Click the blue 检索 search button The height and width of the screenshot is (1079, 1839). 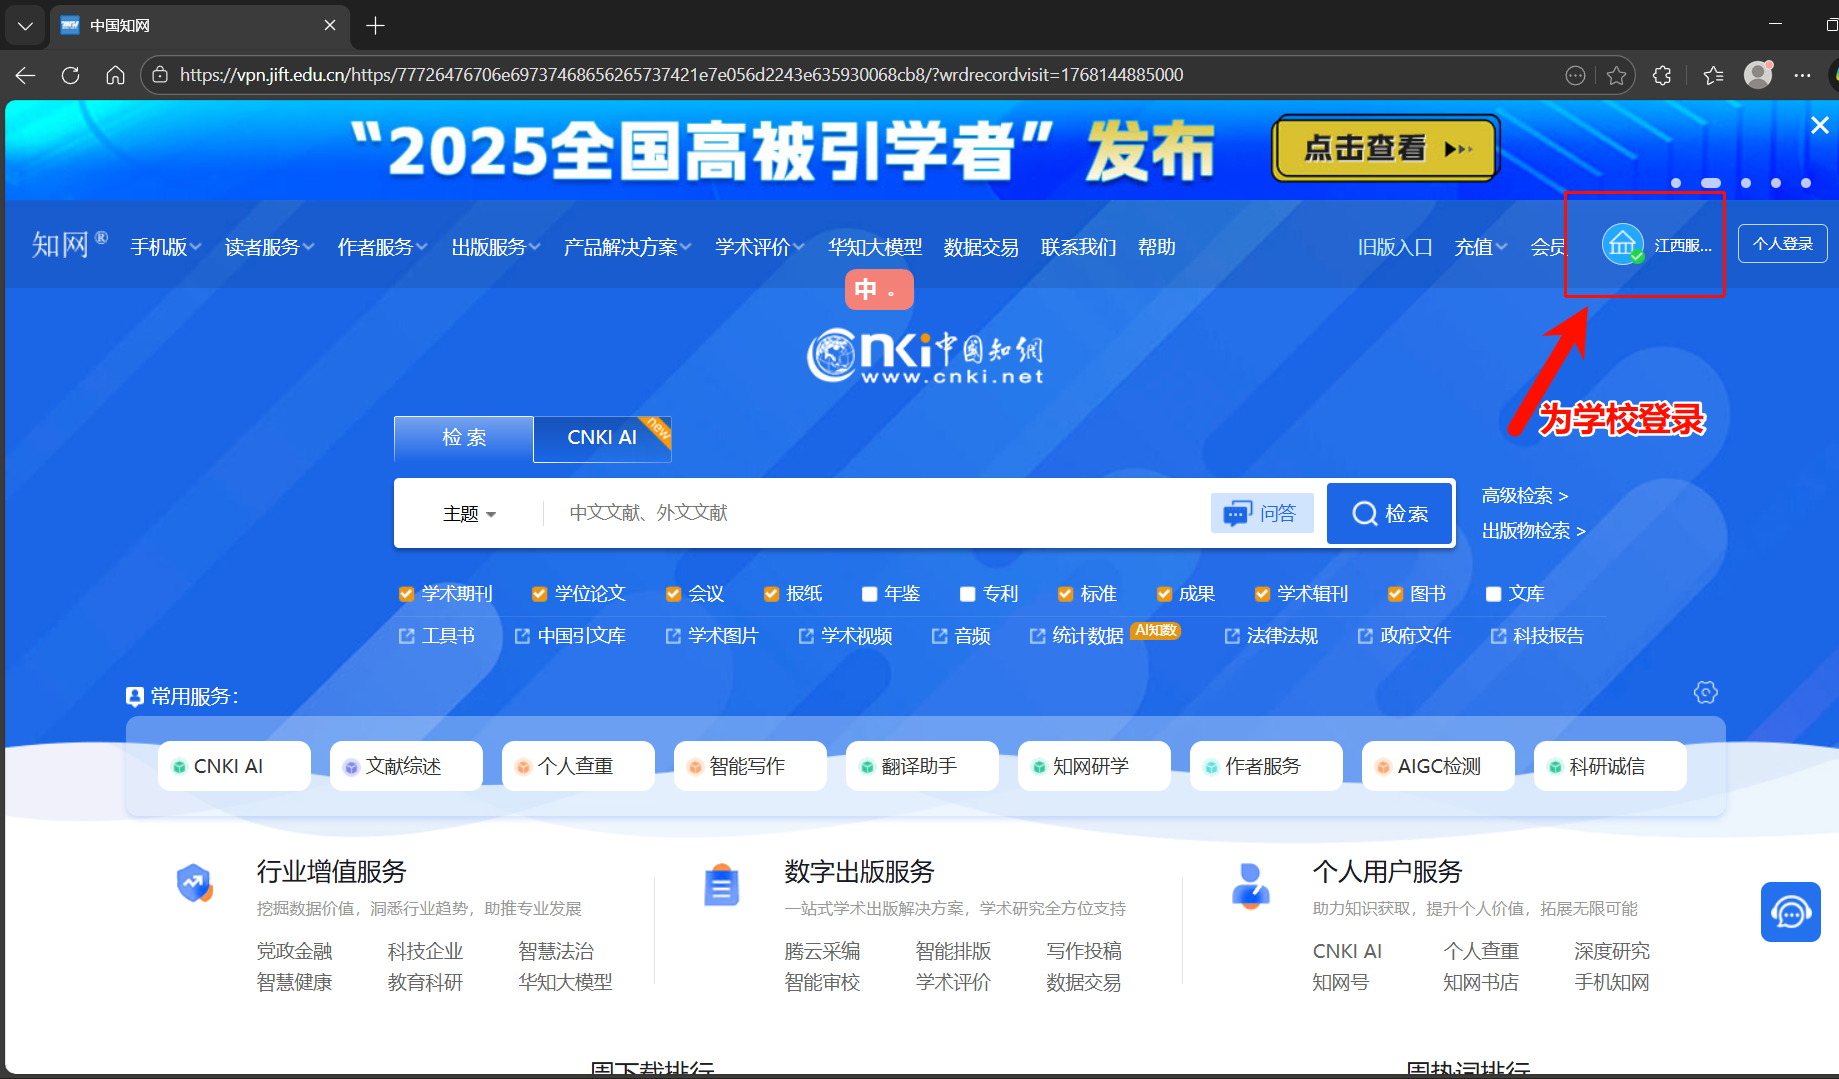click(1390, 513)
